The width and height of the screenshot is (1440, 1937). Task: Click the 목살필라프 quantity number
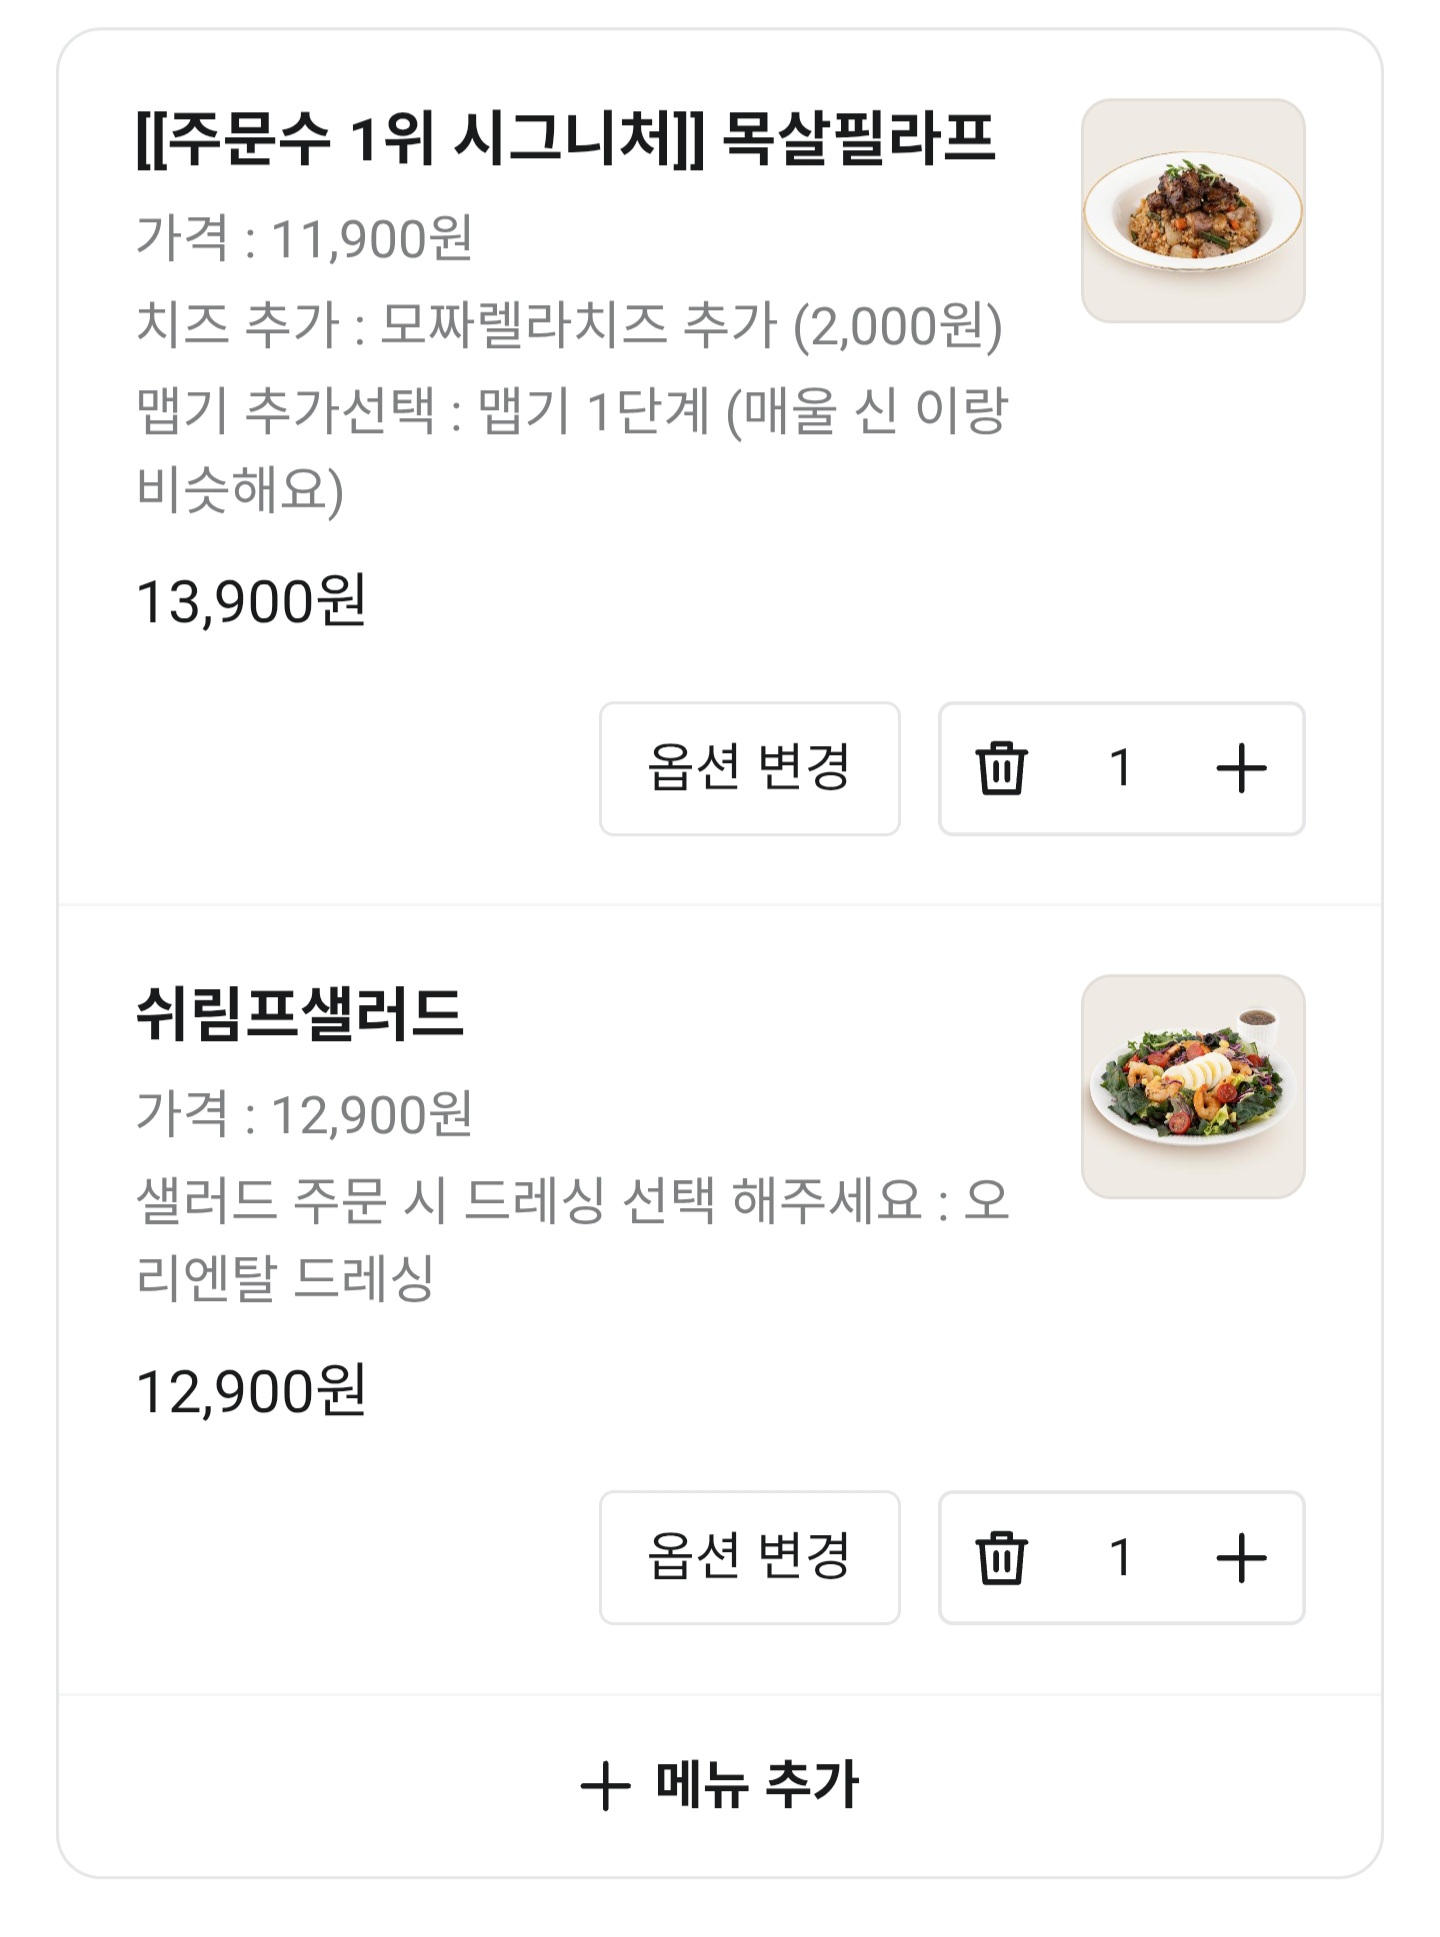[1120, 768]
